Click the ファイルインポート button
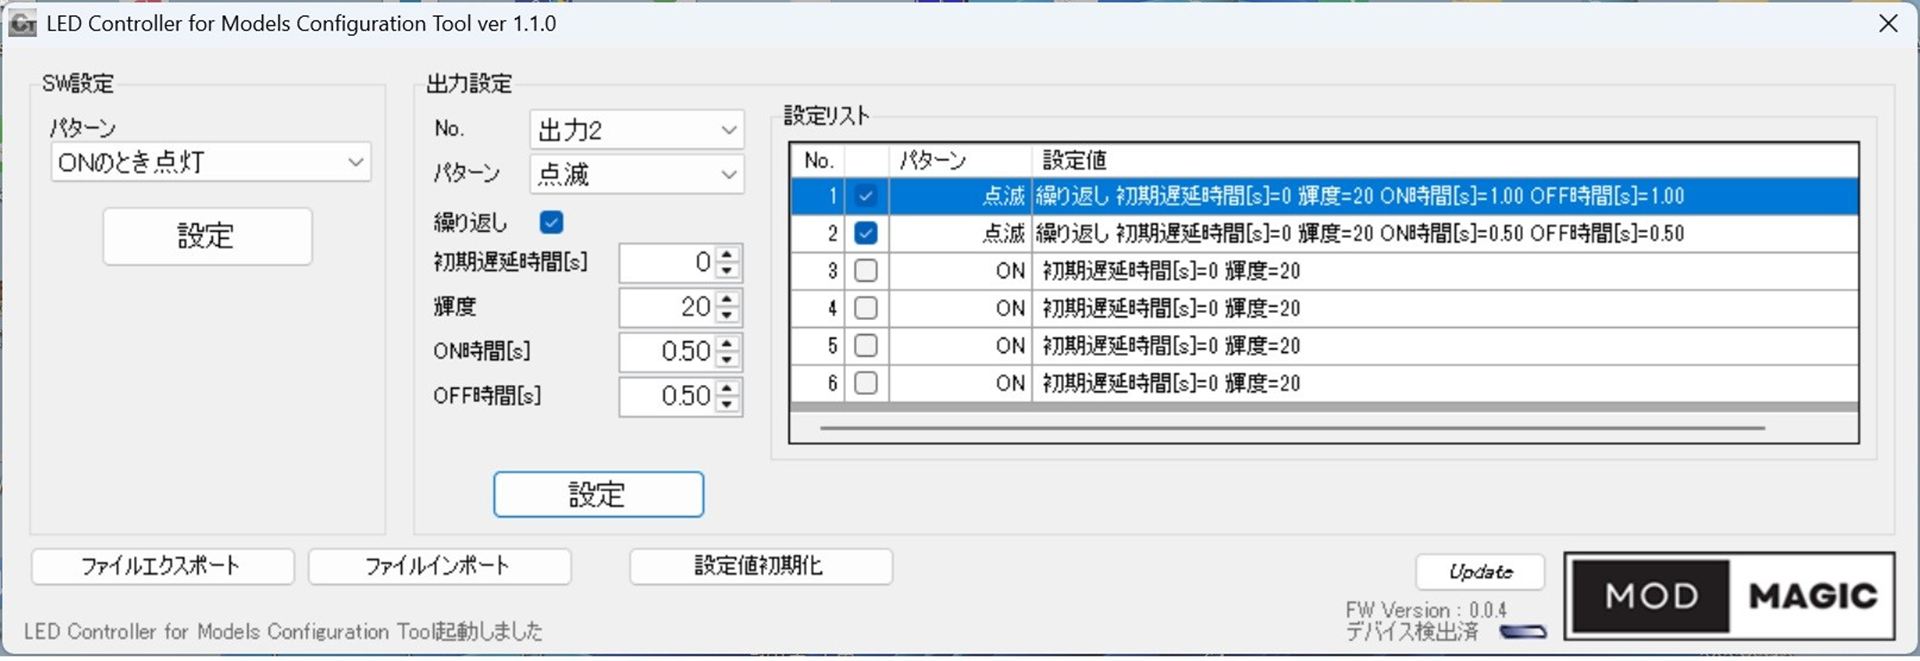 [x=439, y=566]
